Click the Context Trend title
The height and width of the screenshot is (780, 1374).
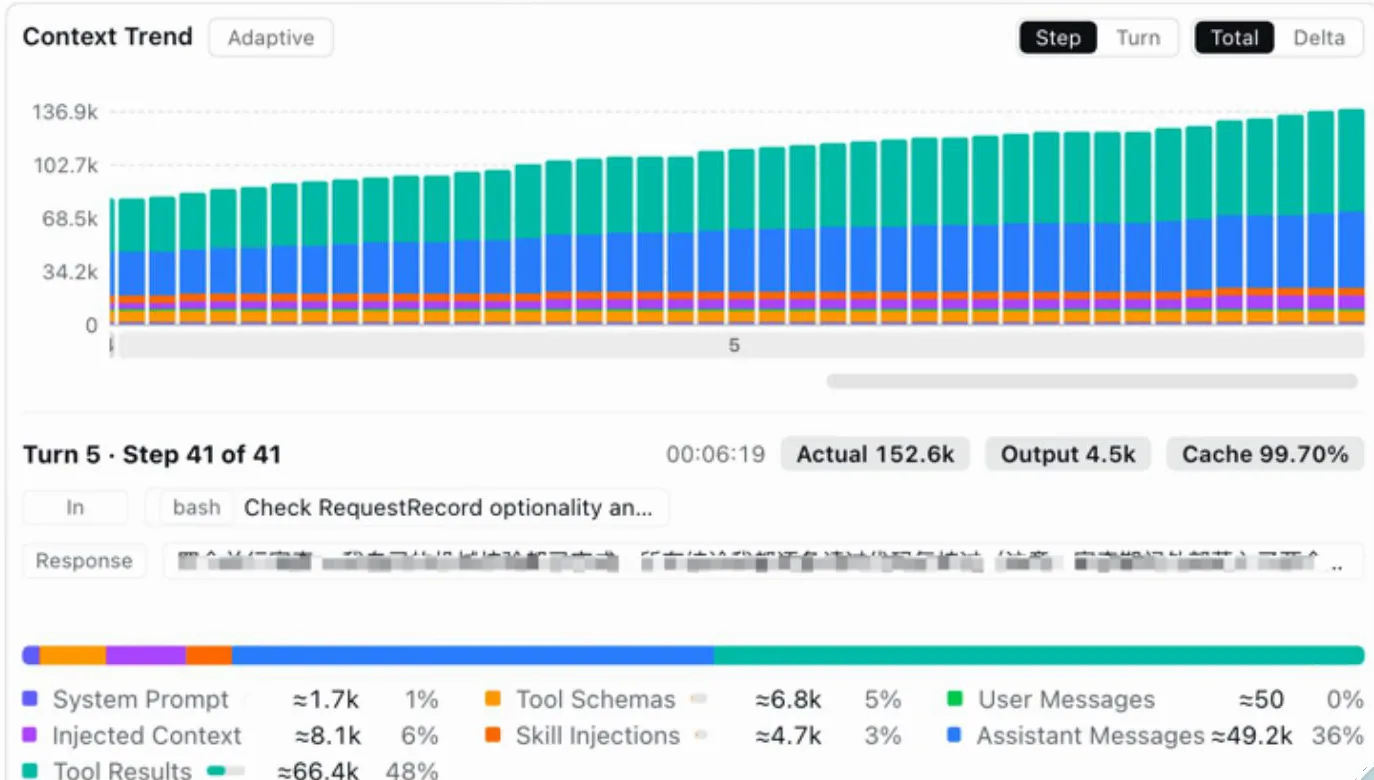107,37
